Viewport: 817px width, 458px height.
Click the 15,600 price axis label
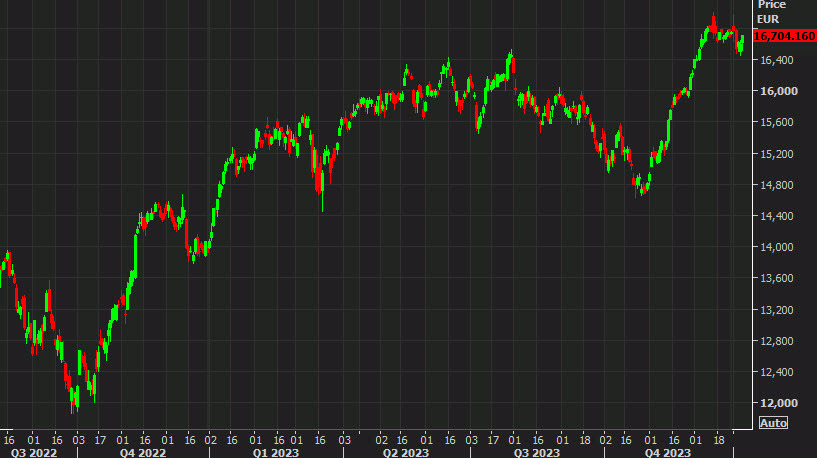click(777, 122)
